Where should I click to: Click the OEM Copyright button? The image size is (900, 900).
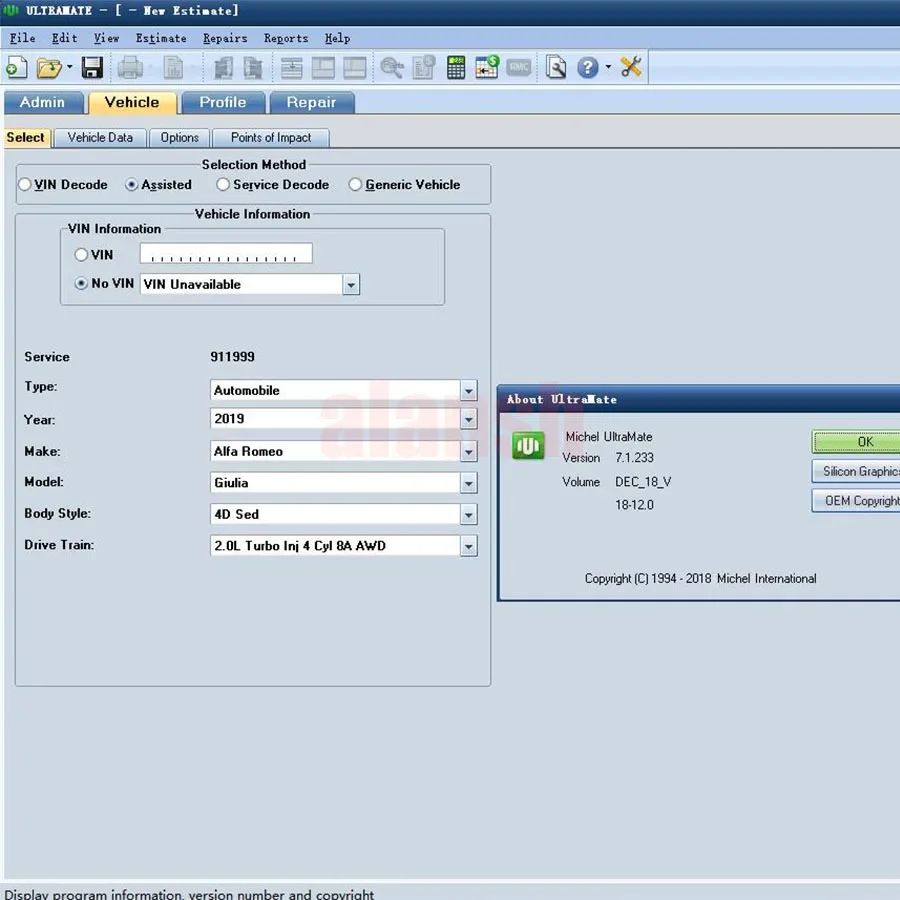856,501
